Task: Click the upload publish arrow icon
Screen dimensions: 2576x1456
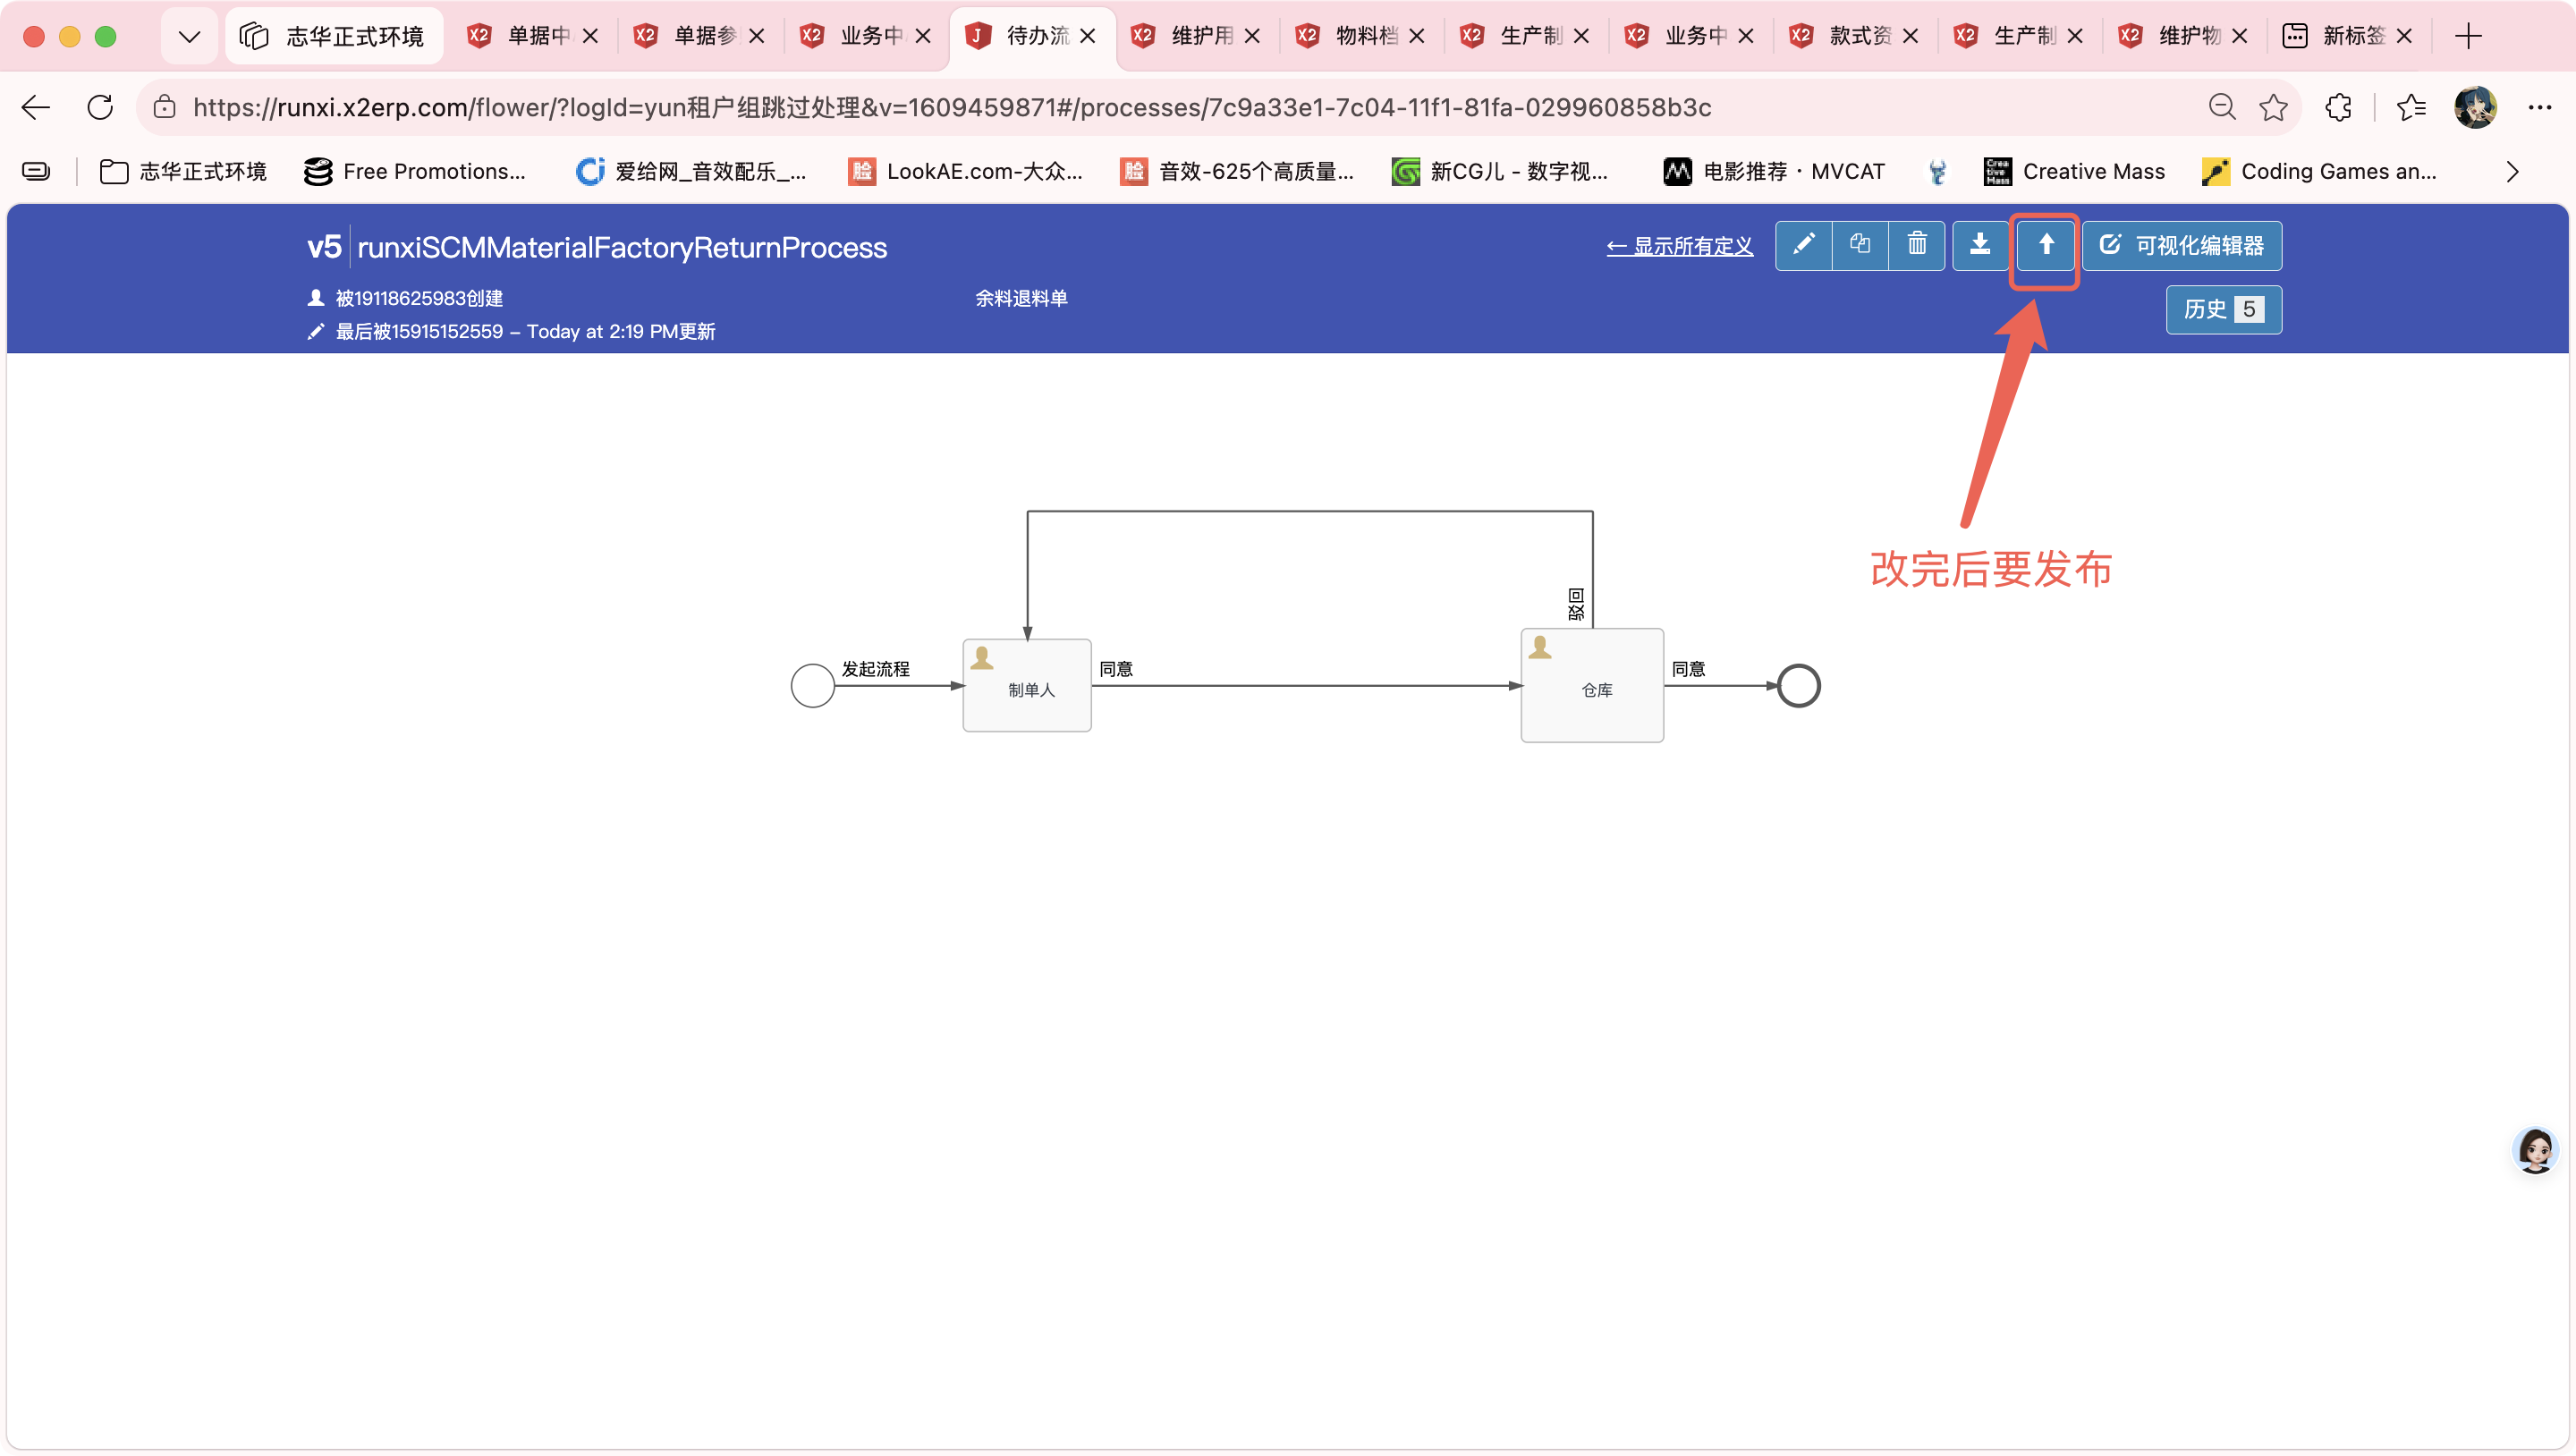Action: coord(2046,245)
